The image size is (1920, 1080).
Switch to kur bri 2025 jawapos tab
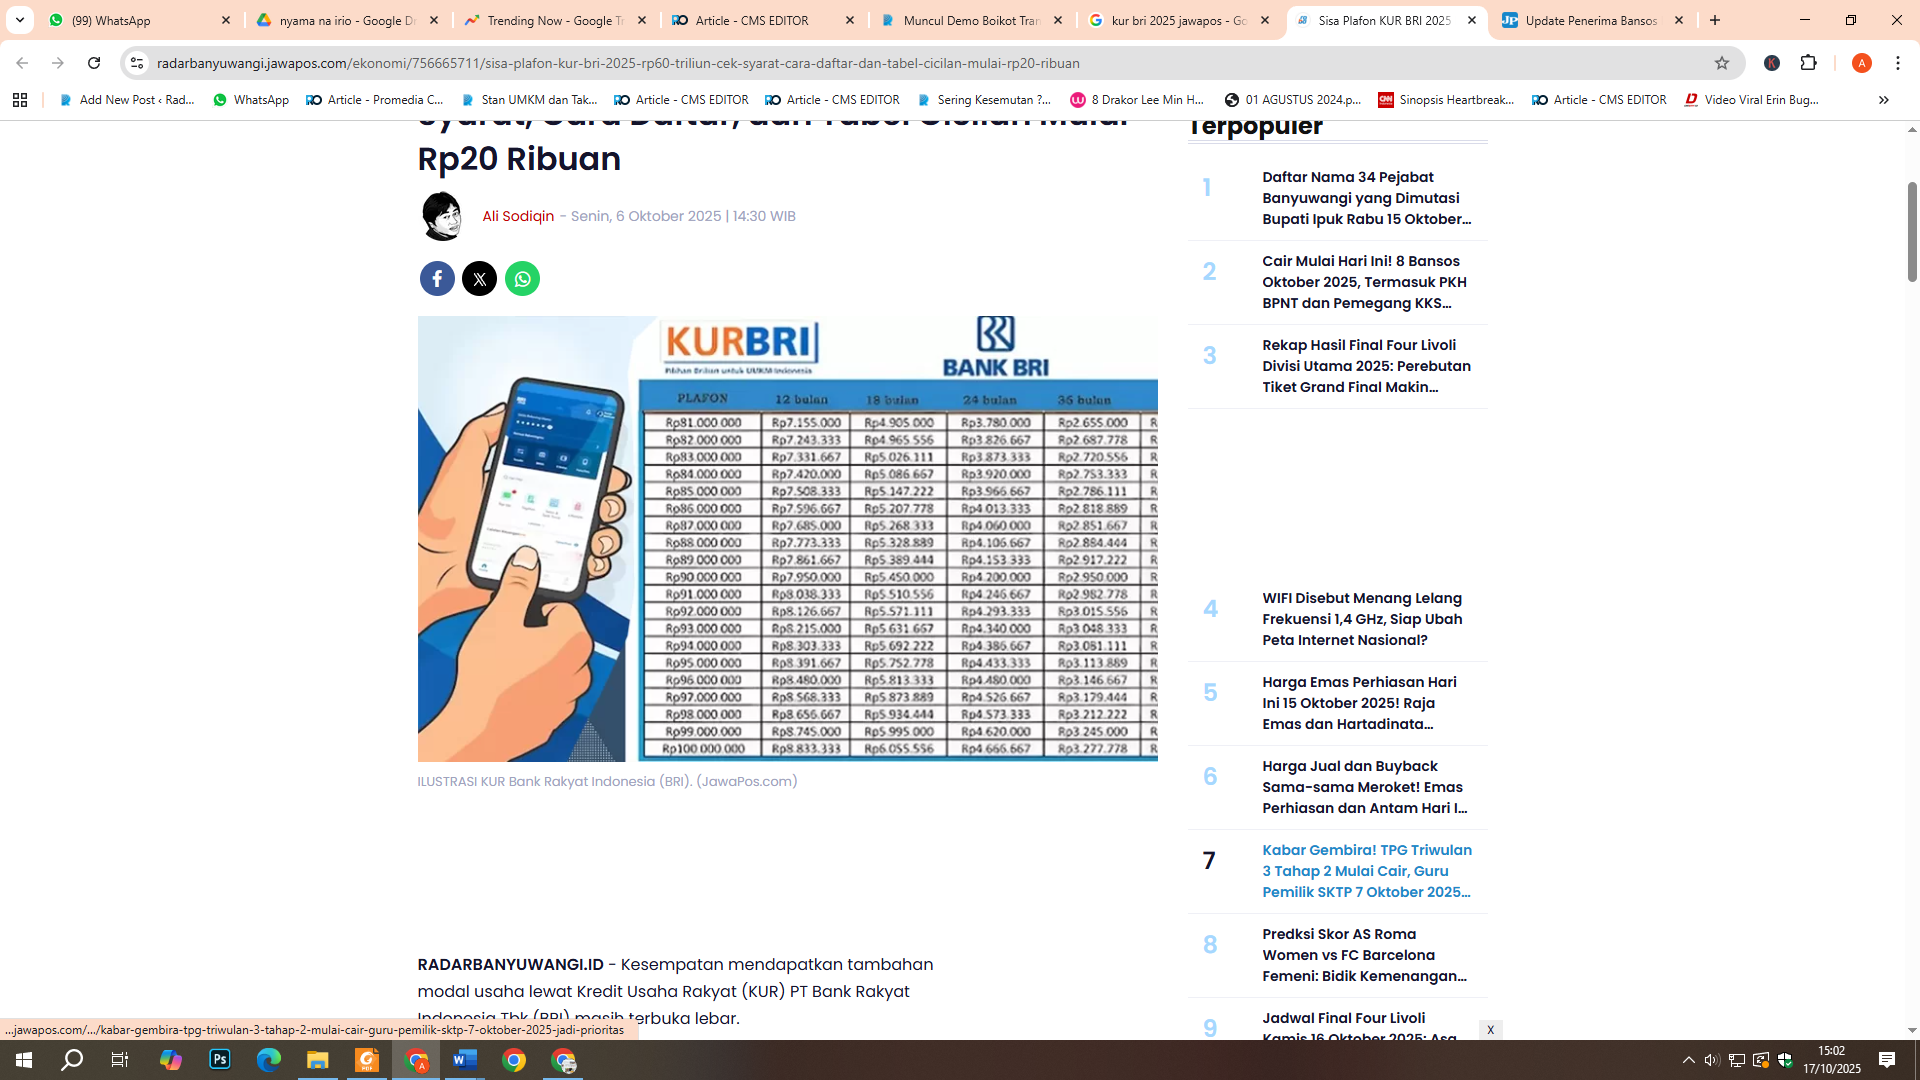[1180, 20]
